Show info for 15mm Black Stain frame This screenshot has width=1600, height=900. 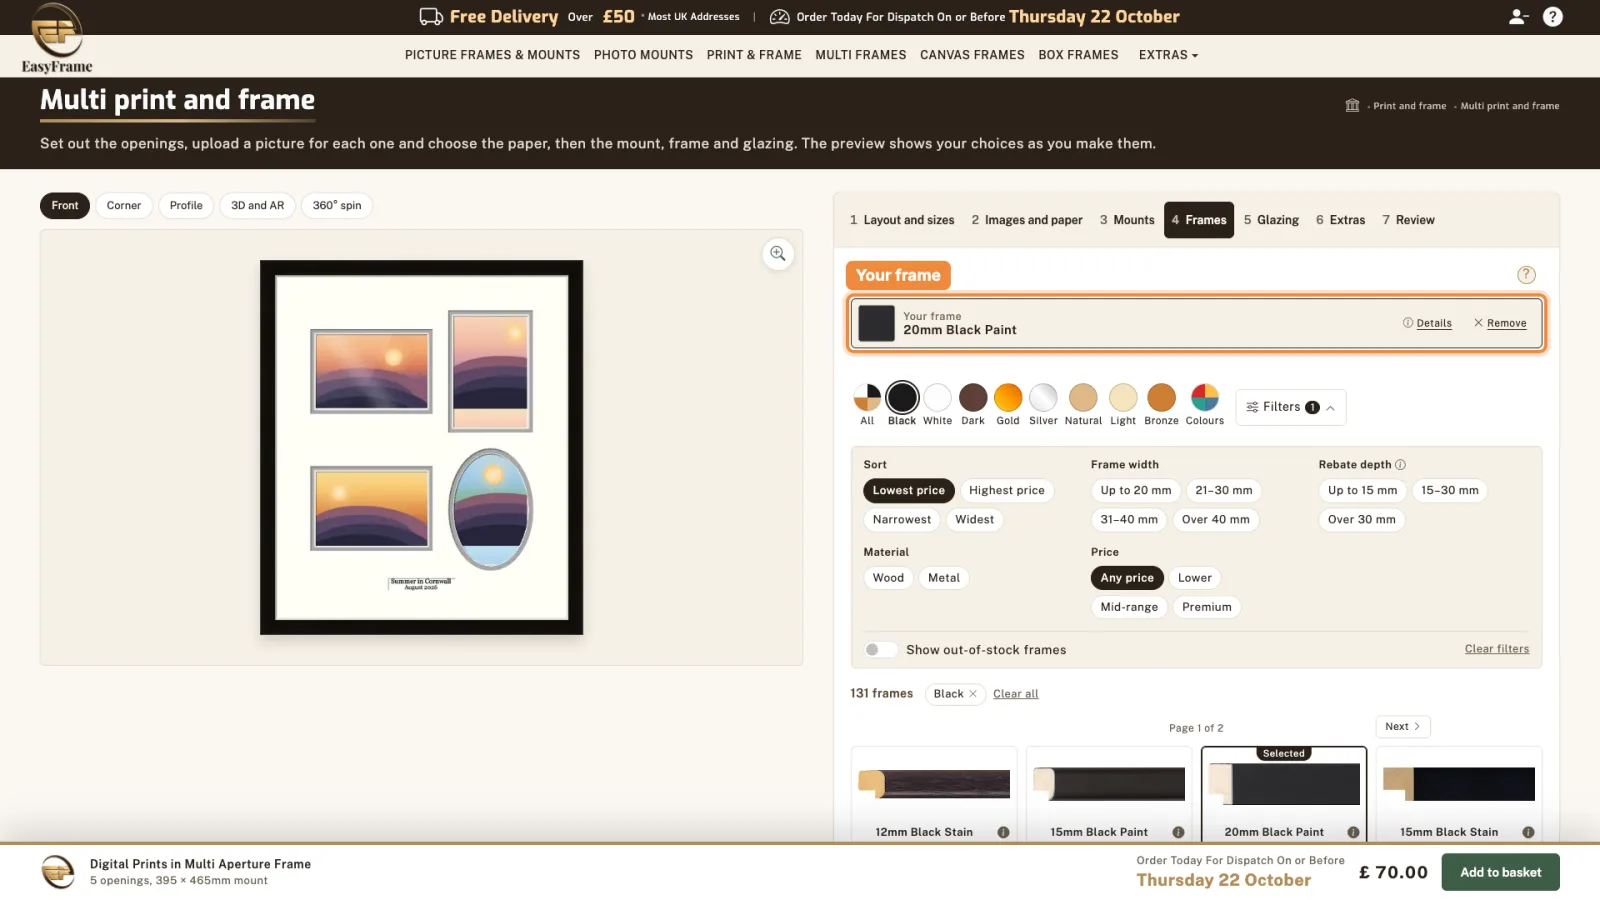[1528, 832]
